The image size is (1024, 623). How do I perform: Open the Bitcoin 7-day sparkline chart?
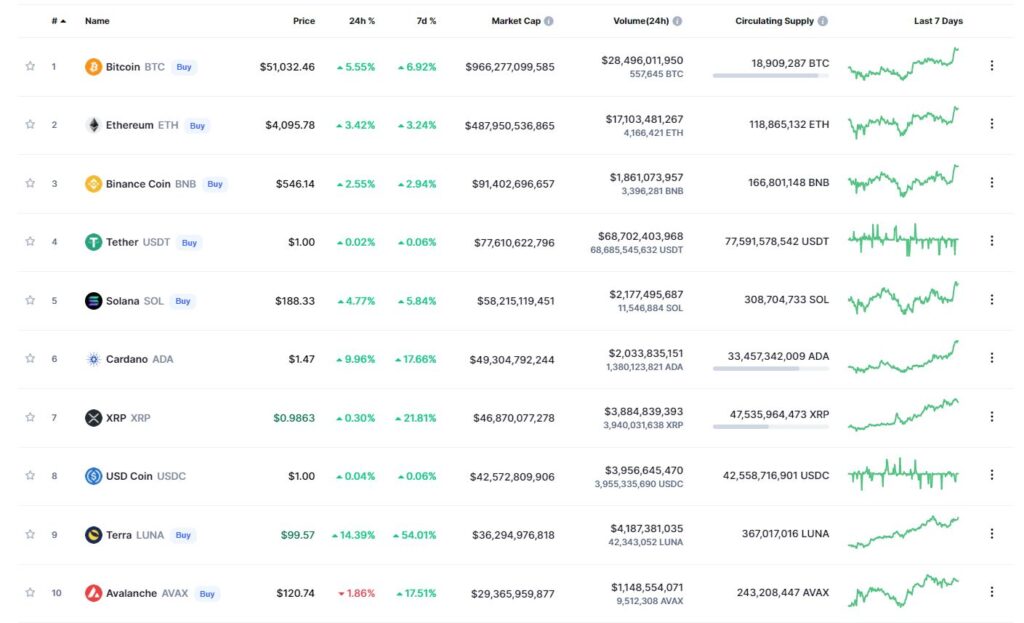pyautogui.click(x=903, y=64)
